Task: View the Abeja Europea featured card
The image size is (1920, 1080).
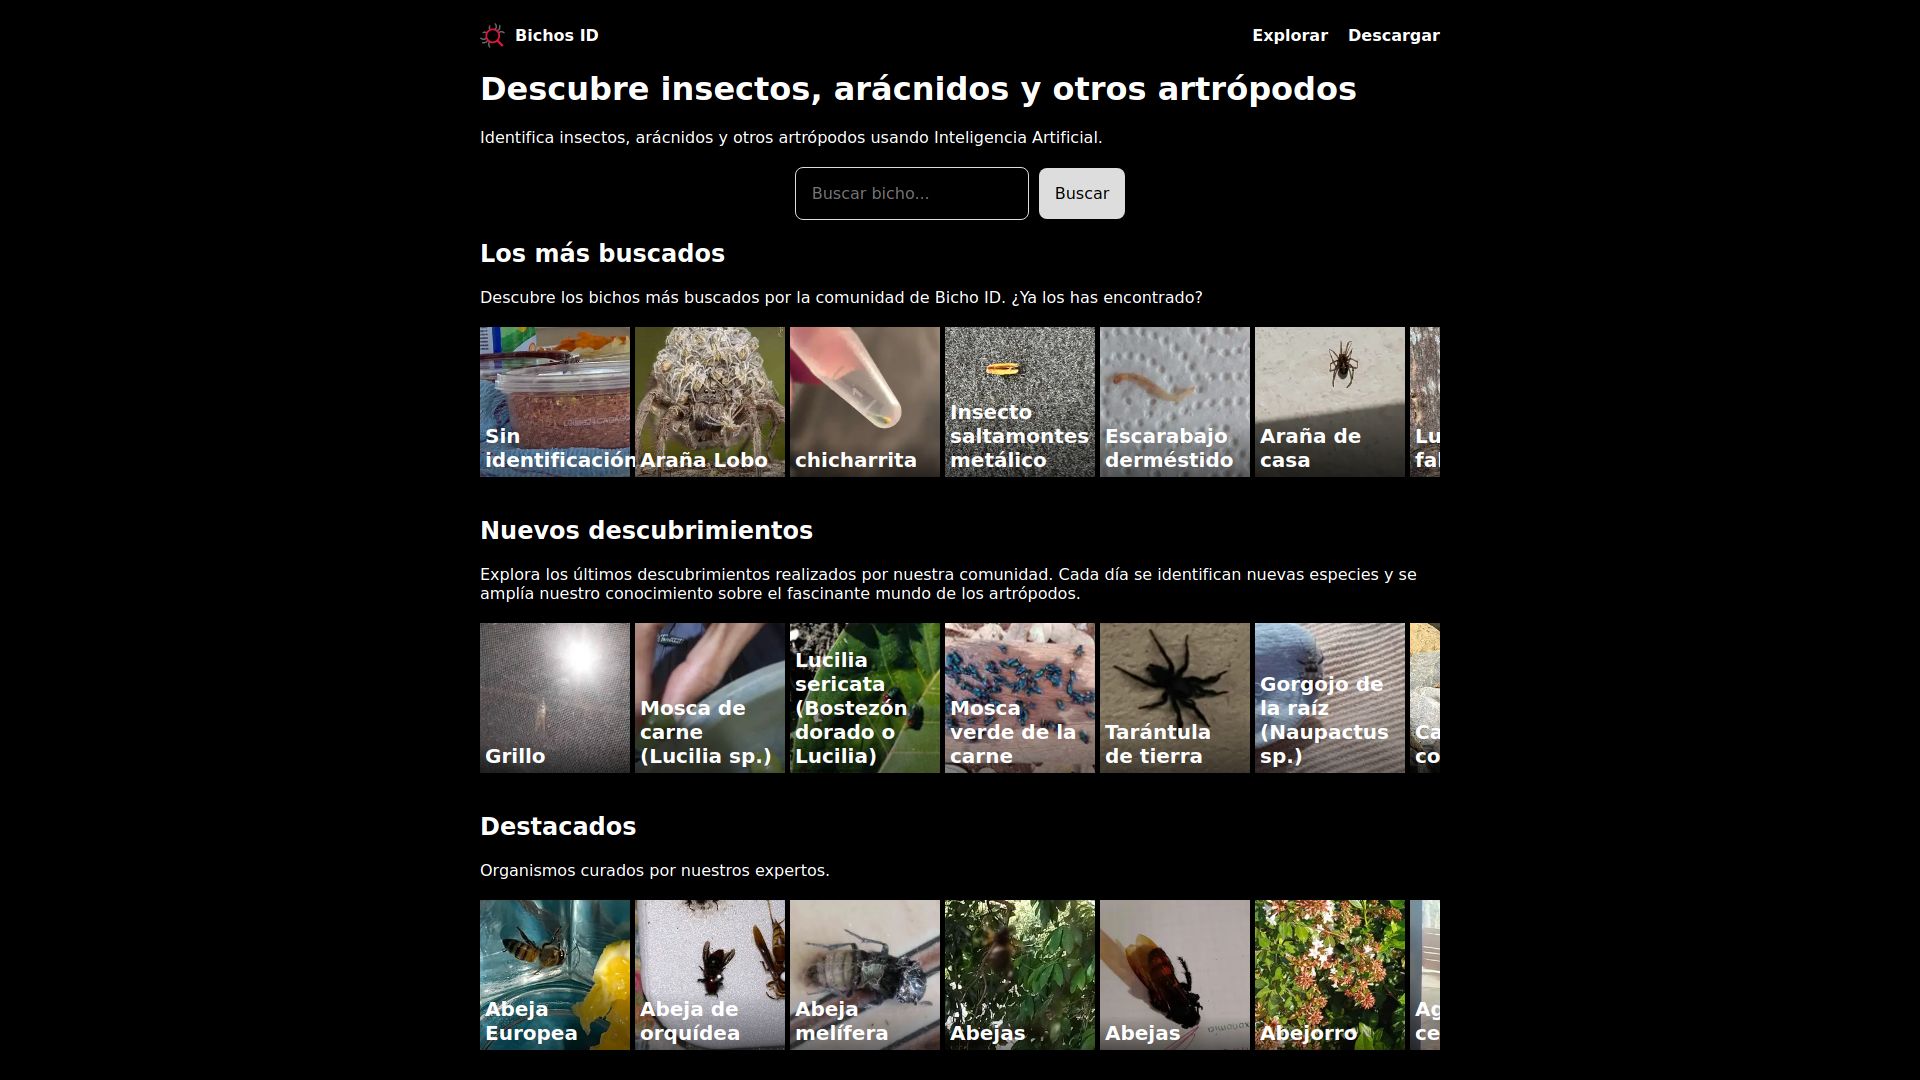Action: pos(554,975)
